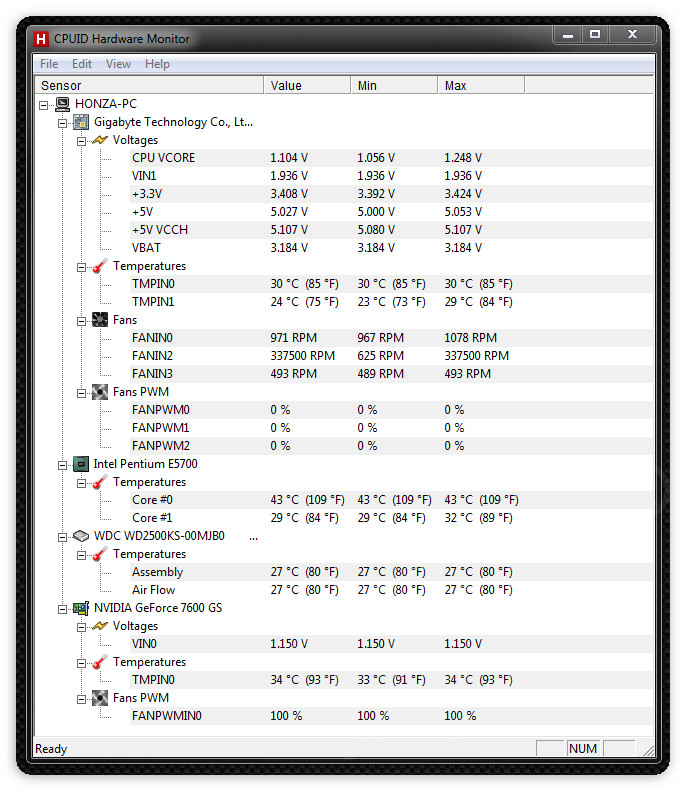Select the Core #1 temperature row
The height and width of the screenshot is (791, 686).
(x=391, y=518)
